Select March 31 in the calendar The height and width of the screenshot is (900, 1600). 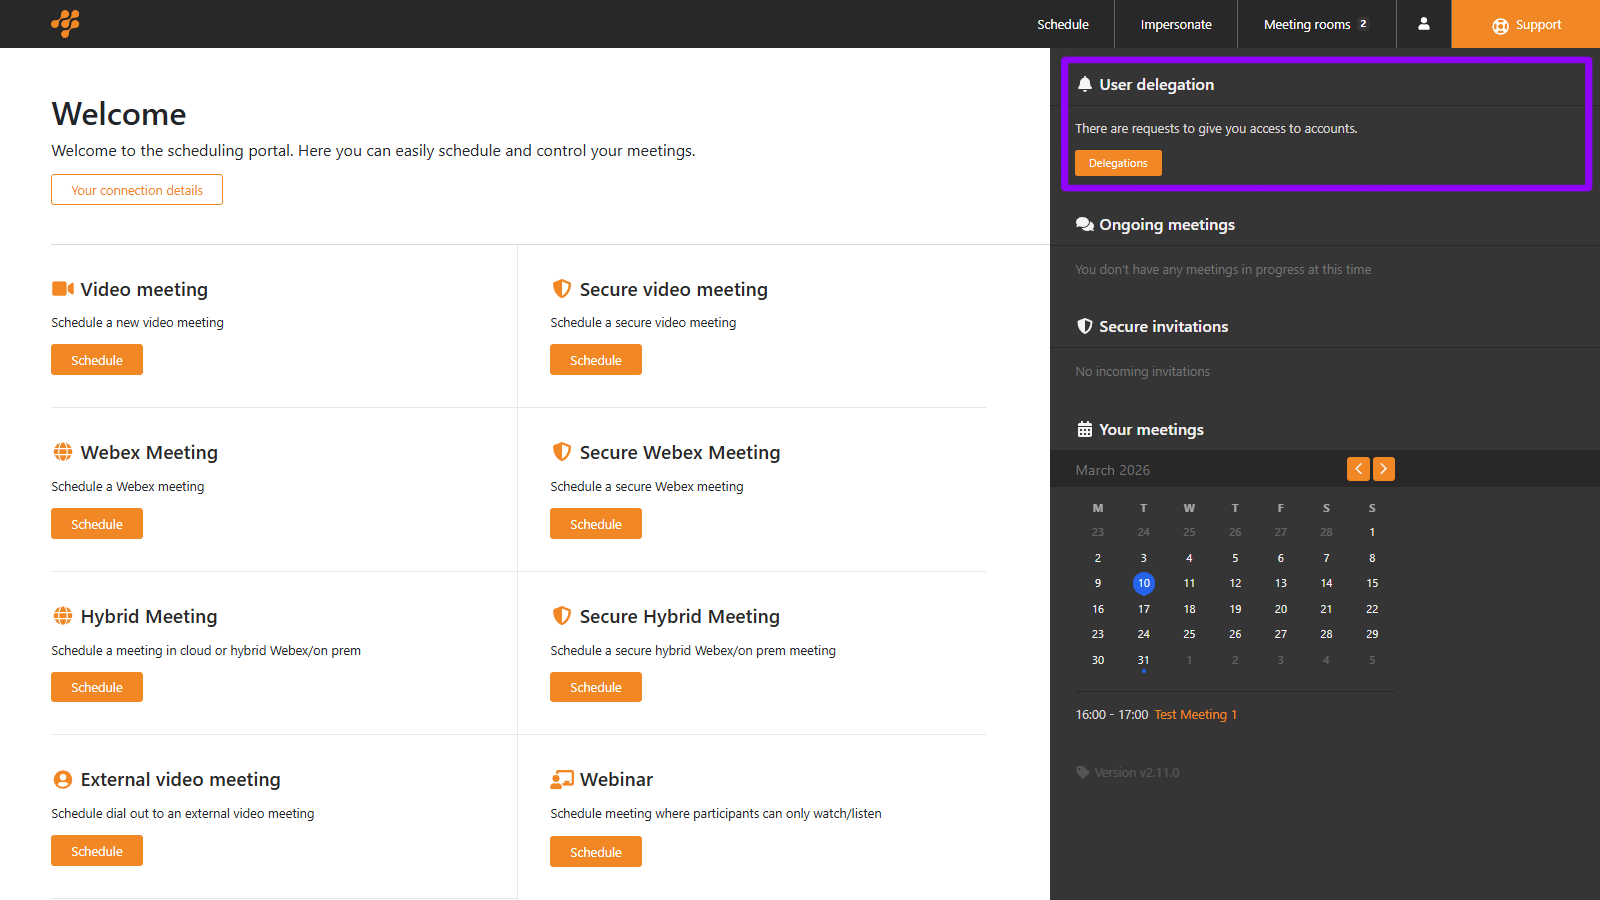1143,660
